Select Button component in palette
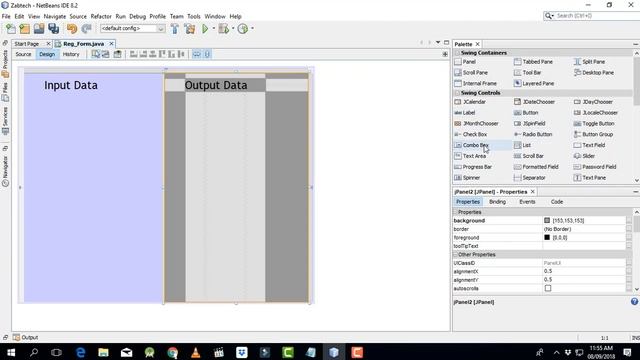The image size is (640, 360). (526, 113)
